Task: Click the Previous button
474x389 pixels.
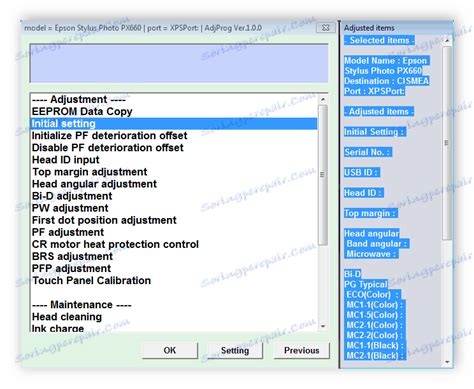Action: (x=302, y=350)
